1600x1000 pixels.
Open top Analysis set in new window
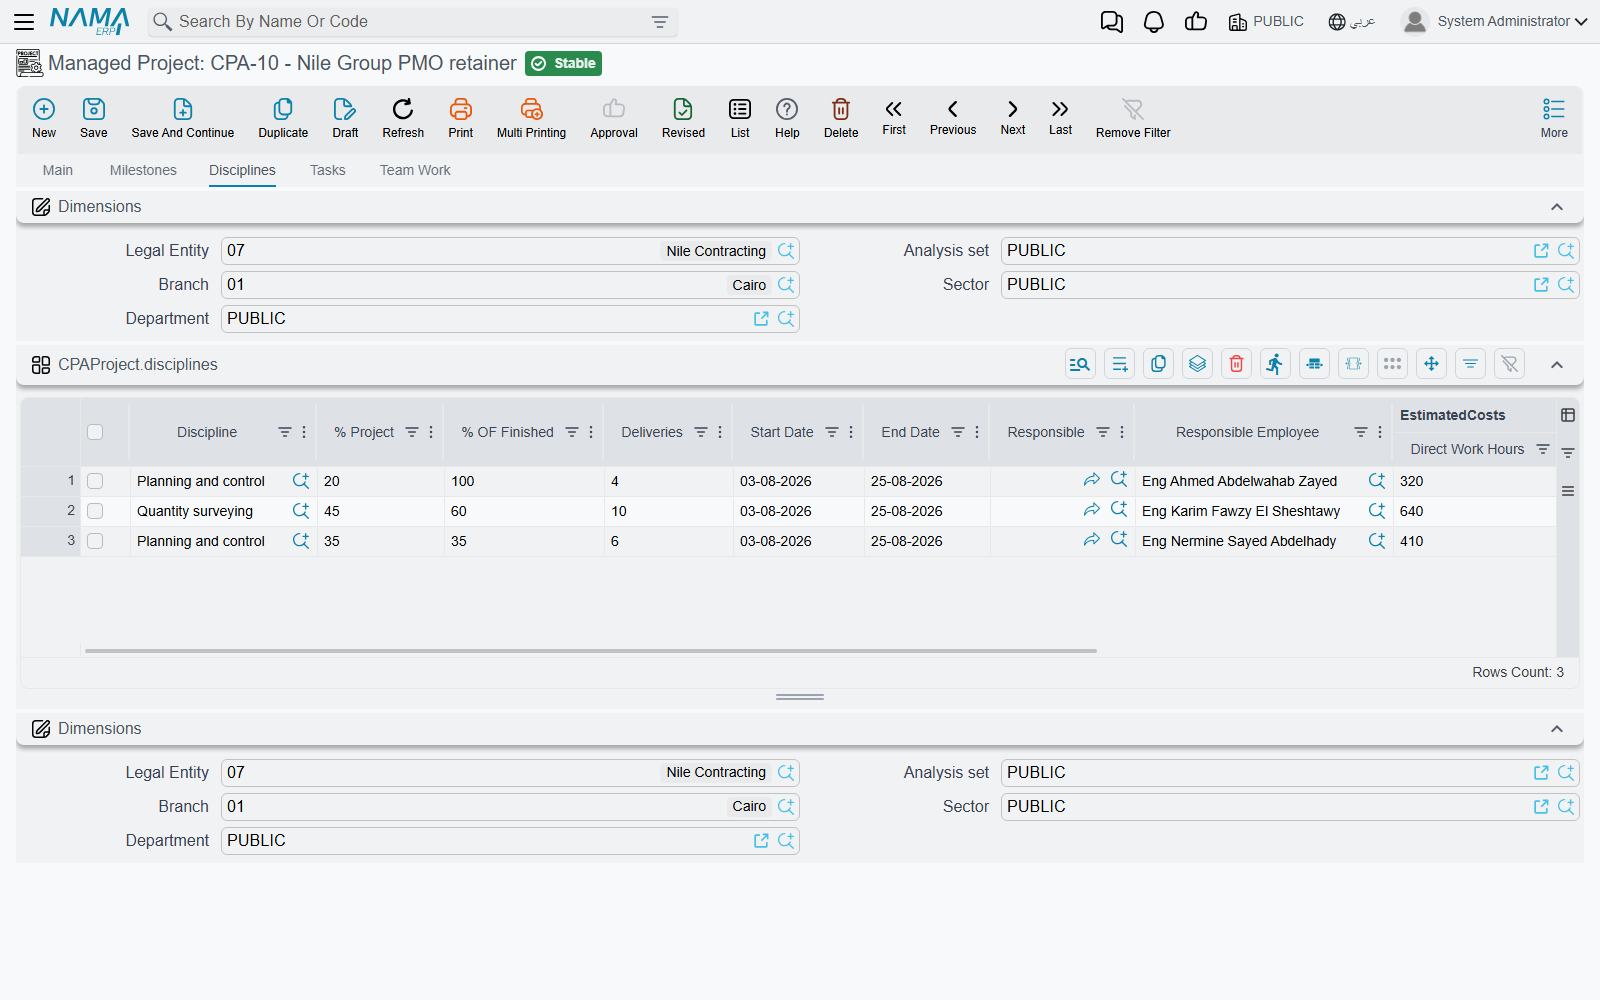pyautogui.click(x=1541, y=251)
